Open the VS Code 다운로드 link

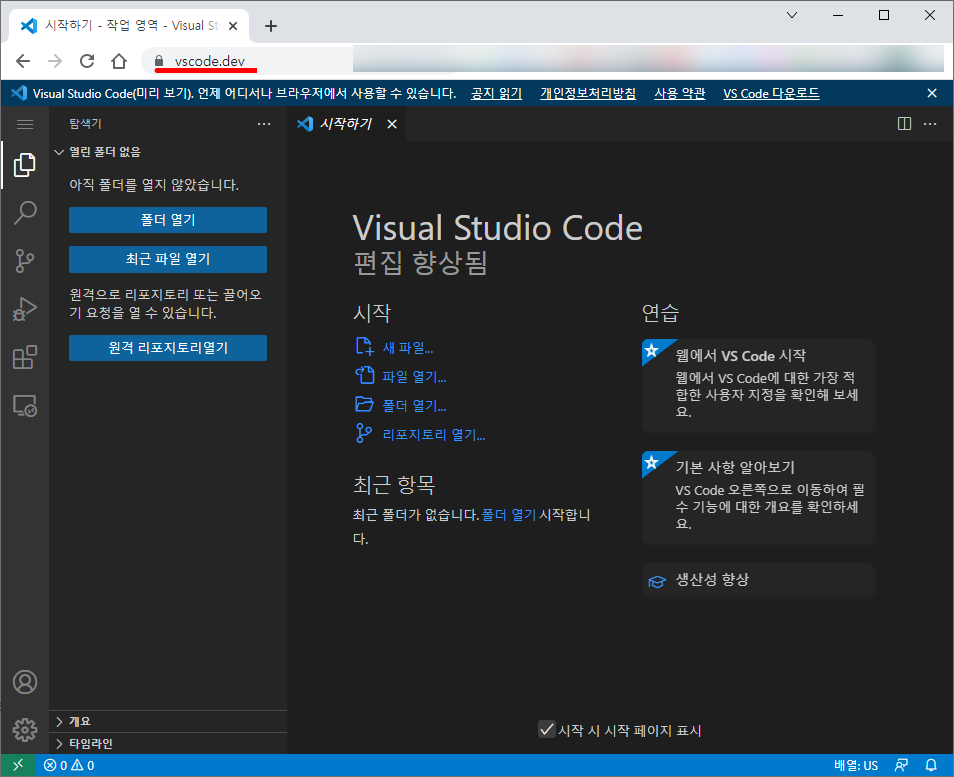click(771, 93)
